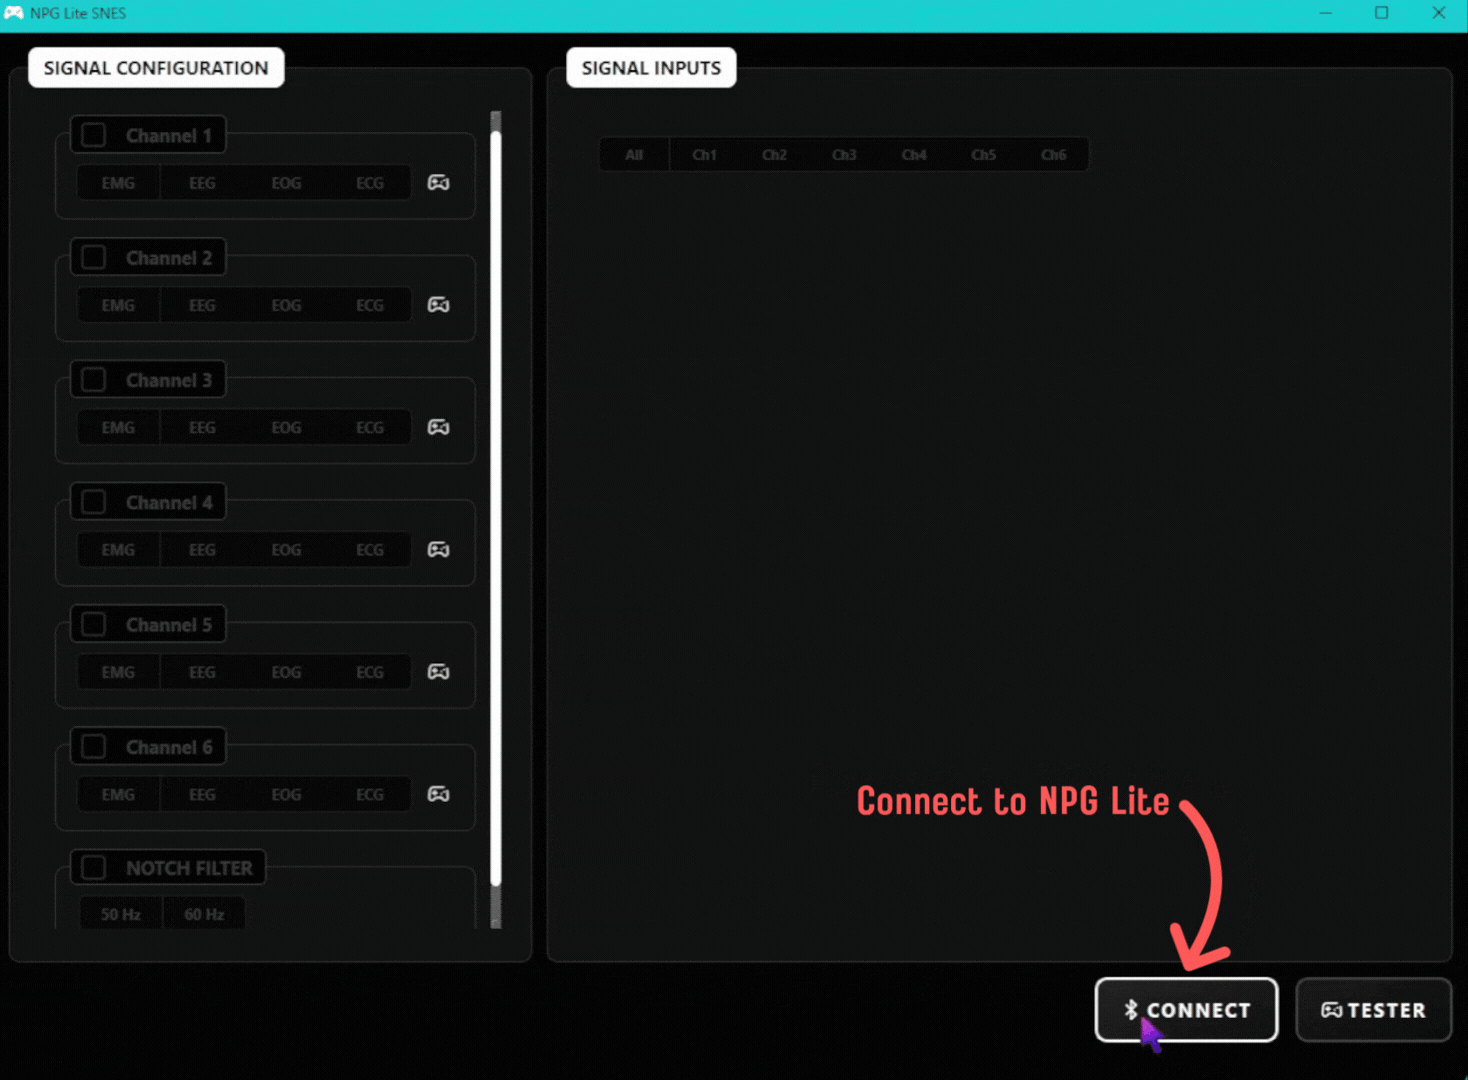Select EEG for Channel 4
The width and height of the screenshot is (1468, 1080).
coord(202,550)
